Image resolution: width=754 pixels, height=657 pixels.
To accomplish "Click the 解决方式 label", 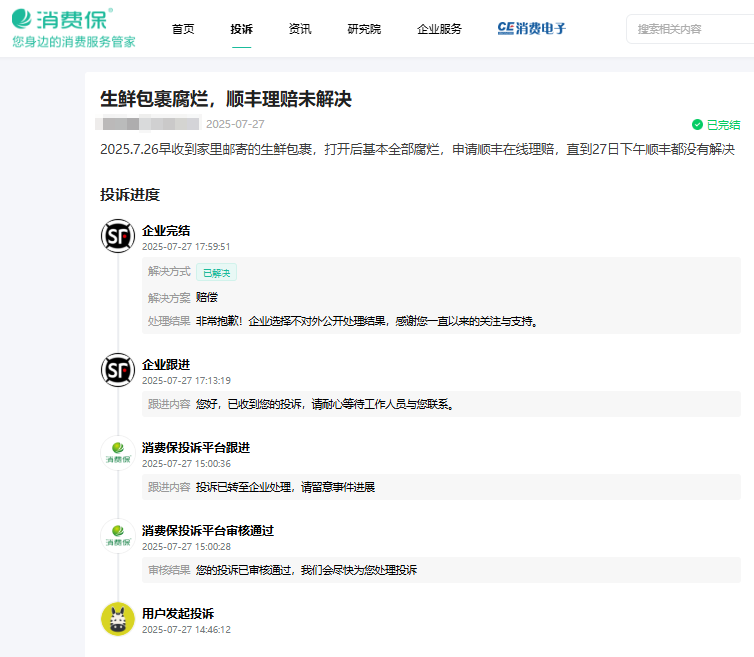I will (169, 272).
